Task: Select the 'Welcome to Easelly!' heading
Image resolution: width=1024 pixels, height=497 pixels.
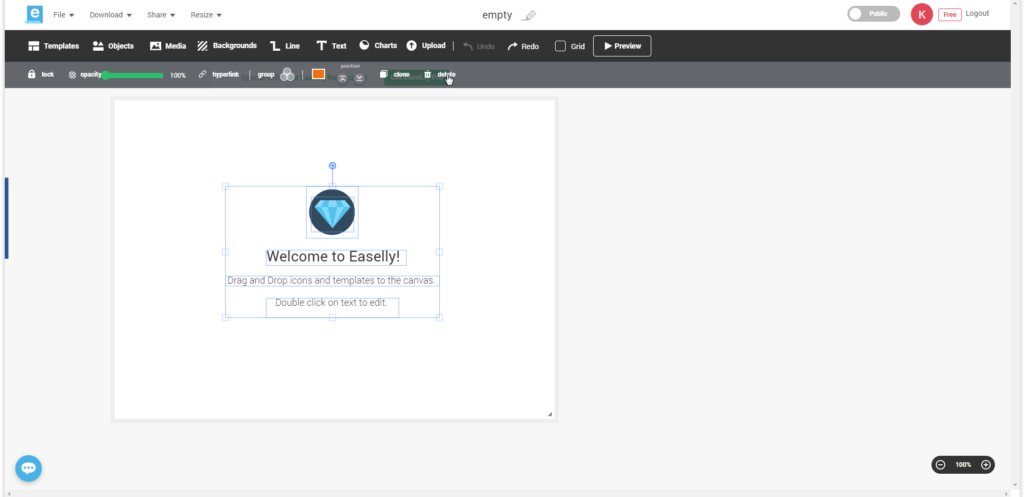Action: point(333,257)
